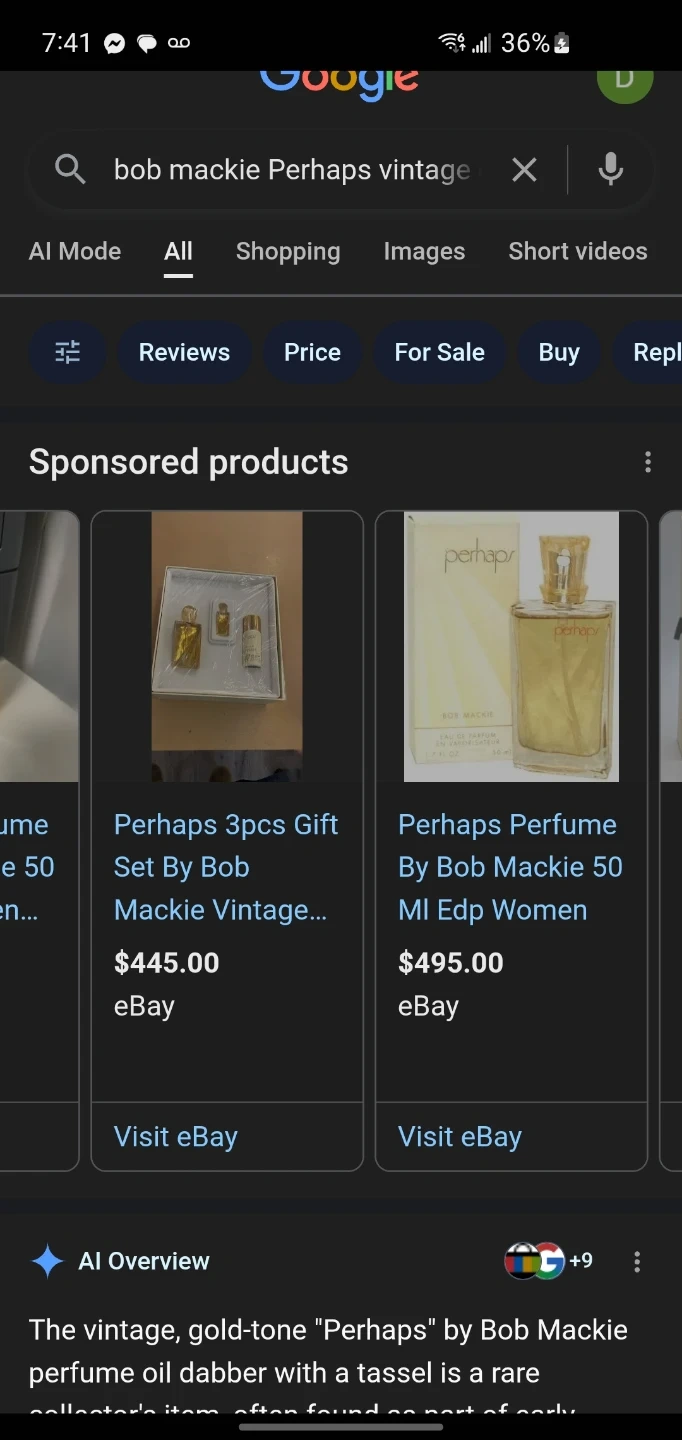Open the Short videos tab
This screenshot has width=682, height=1440.
coord(578,251)
